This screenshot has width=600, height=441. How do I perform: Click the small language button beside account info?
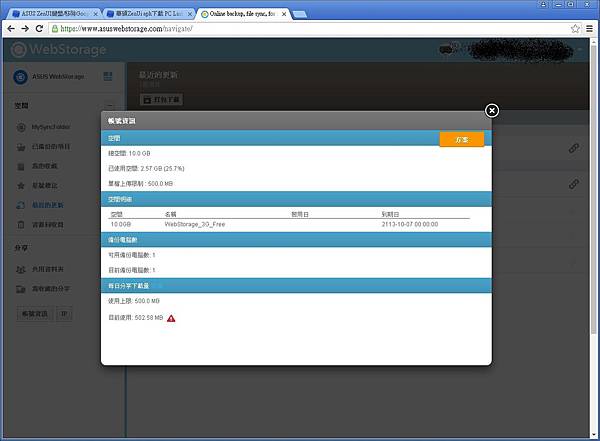[64, 314]
